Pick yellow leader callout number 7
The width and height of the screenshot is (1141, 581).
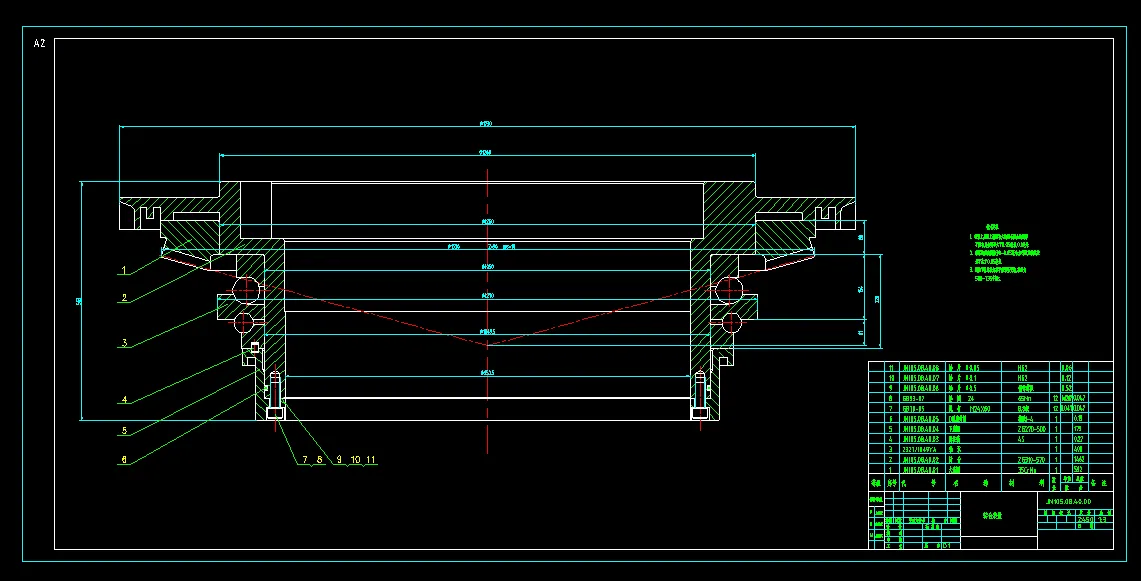[x=305, y=459]
